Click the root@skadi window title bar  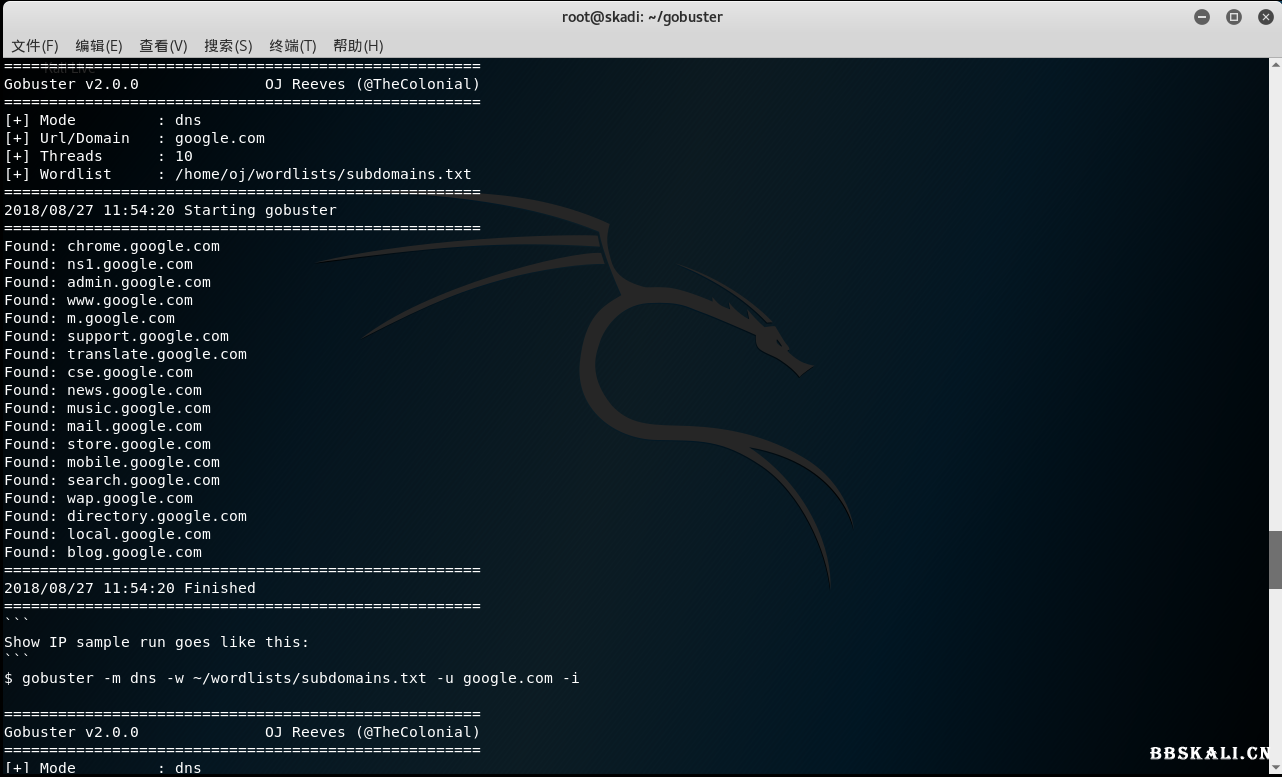tap(641, 17)
